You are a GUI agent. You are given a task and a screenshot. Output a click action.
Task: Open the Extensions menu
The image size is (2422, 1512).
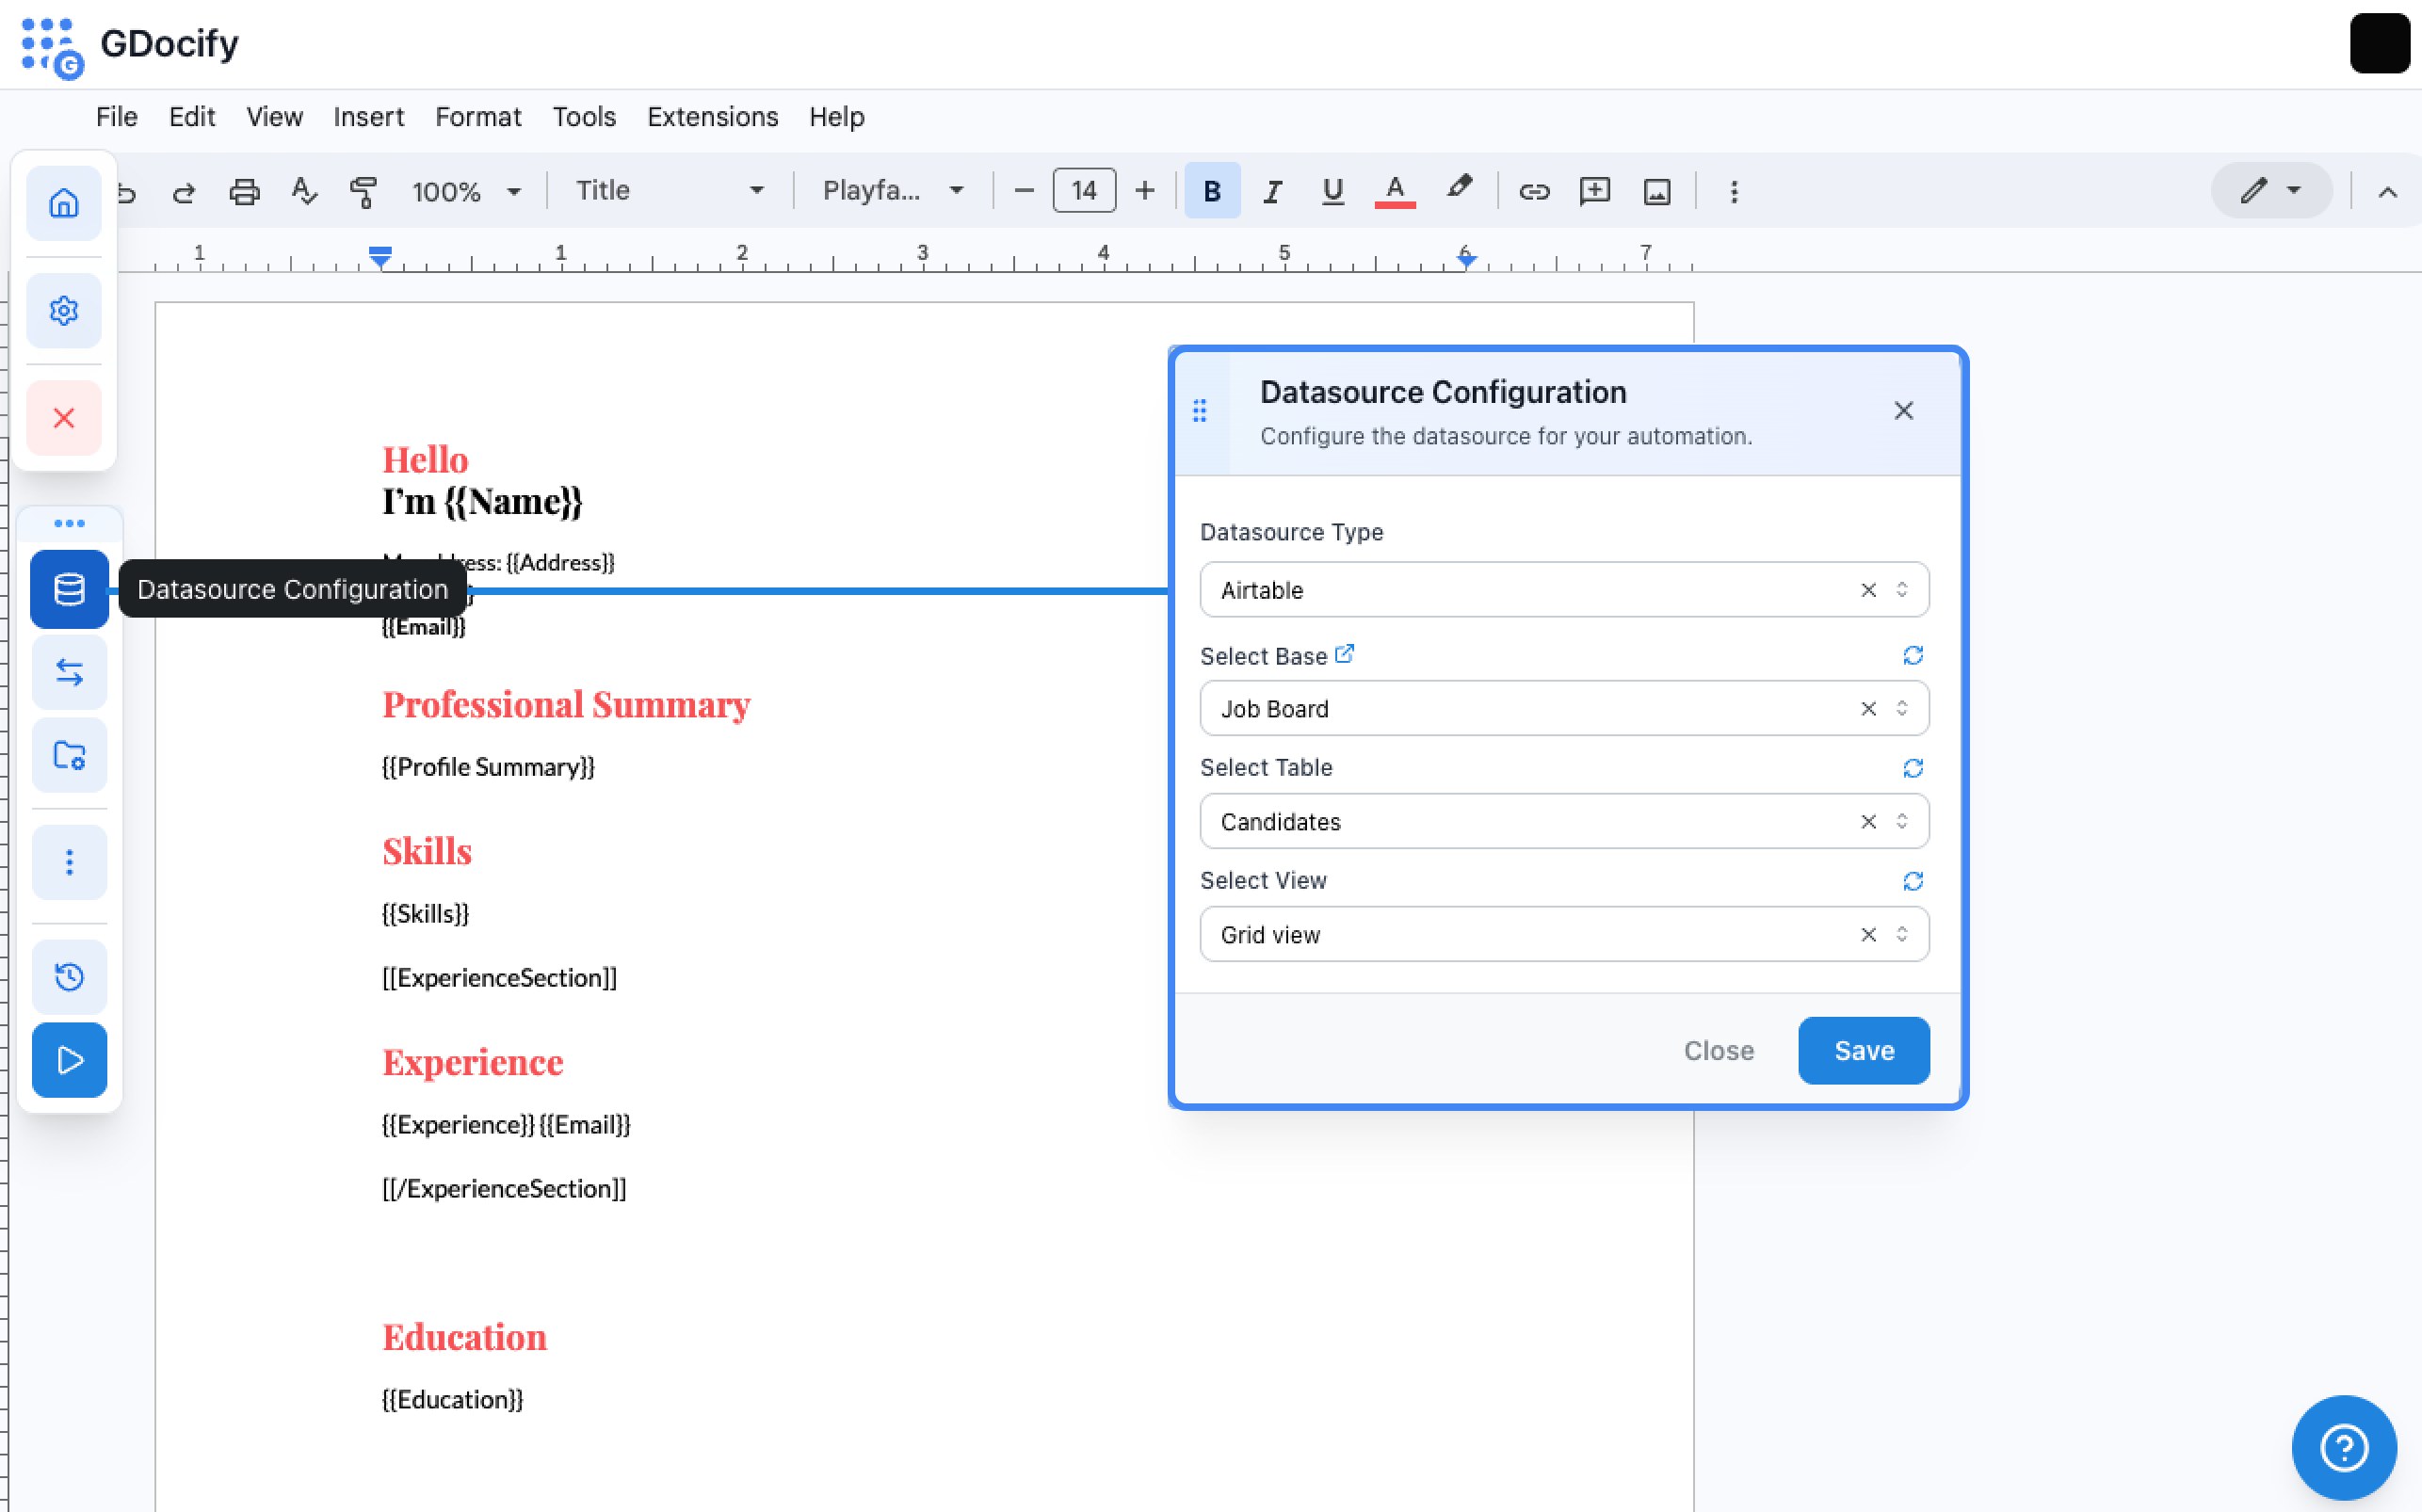pos(712,117)
